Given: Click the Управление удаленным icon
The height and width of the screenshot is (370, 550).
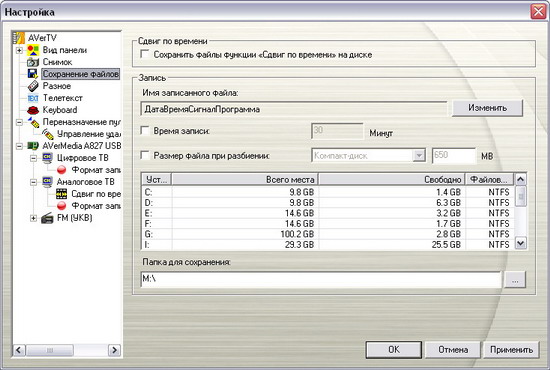Looking at the screenshot, I should pos(47,134).
